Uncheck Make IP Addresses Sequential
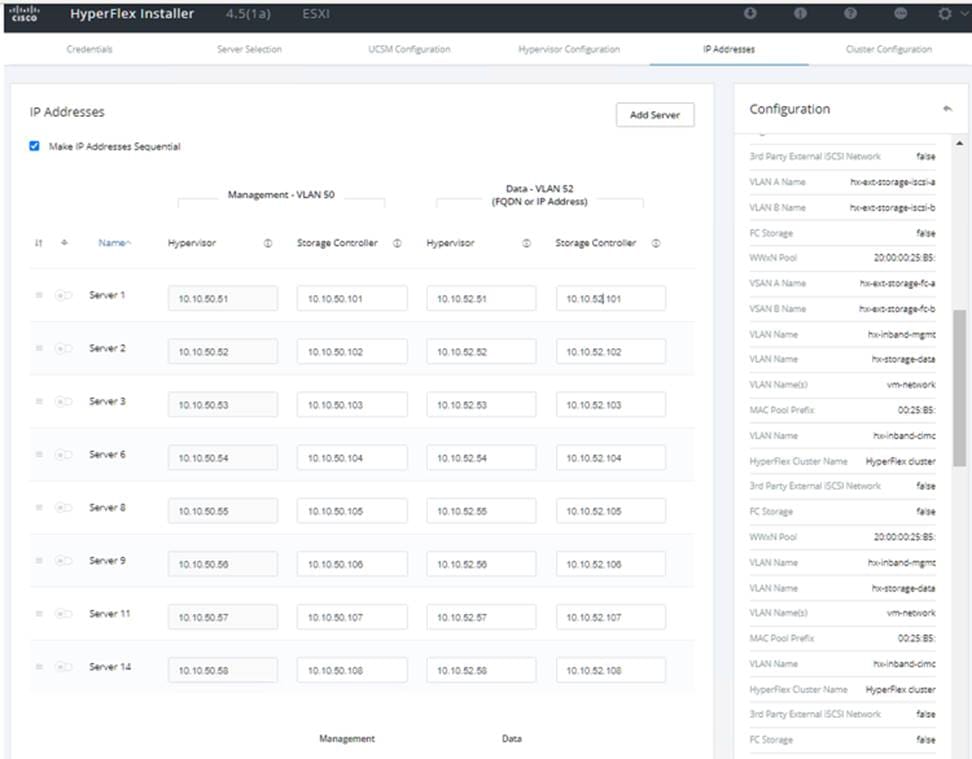 pyautogui.click(x=34, y=146)
